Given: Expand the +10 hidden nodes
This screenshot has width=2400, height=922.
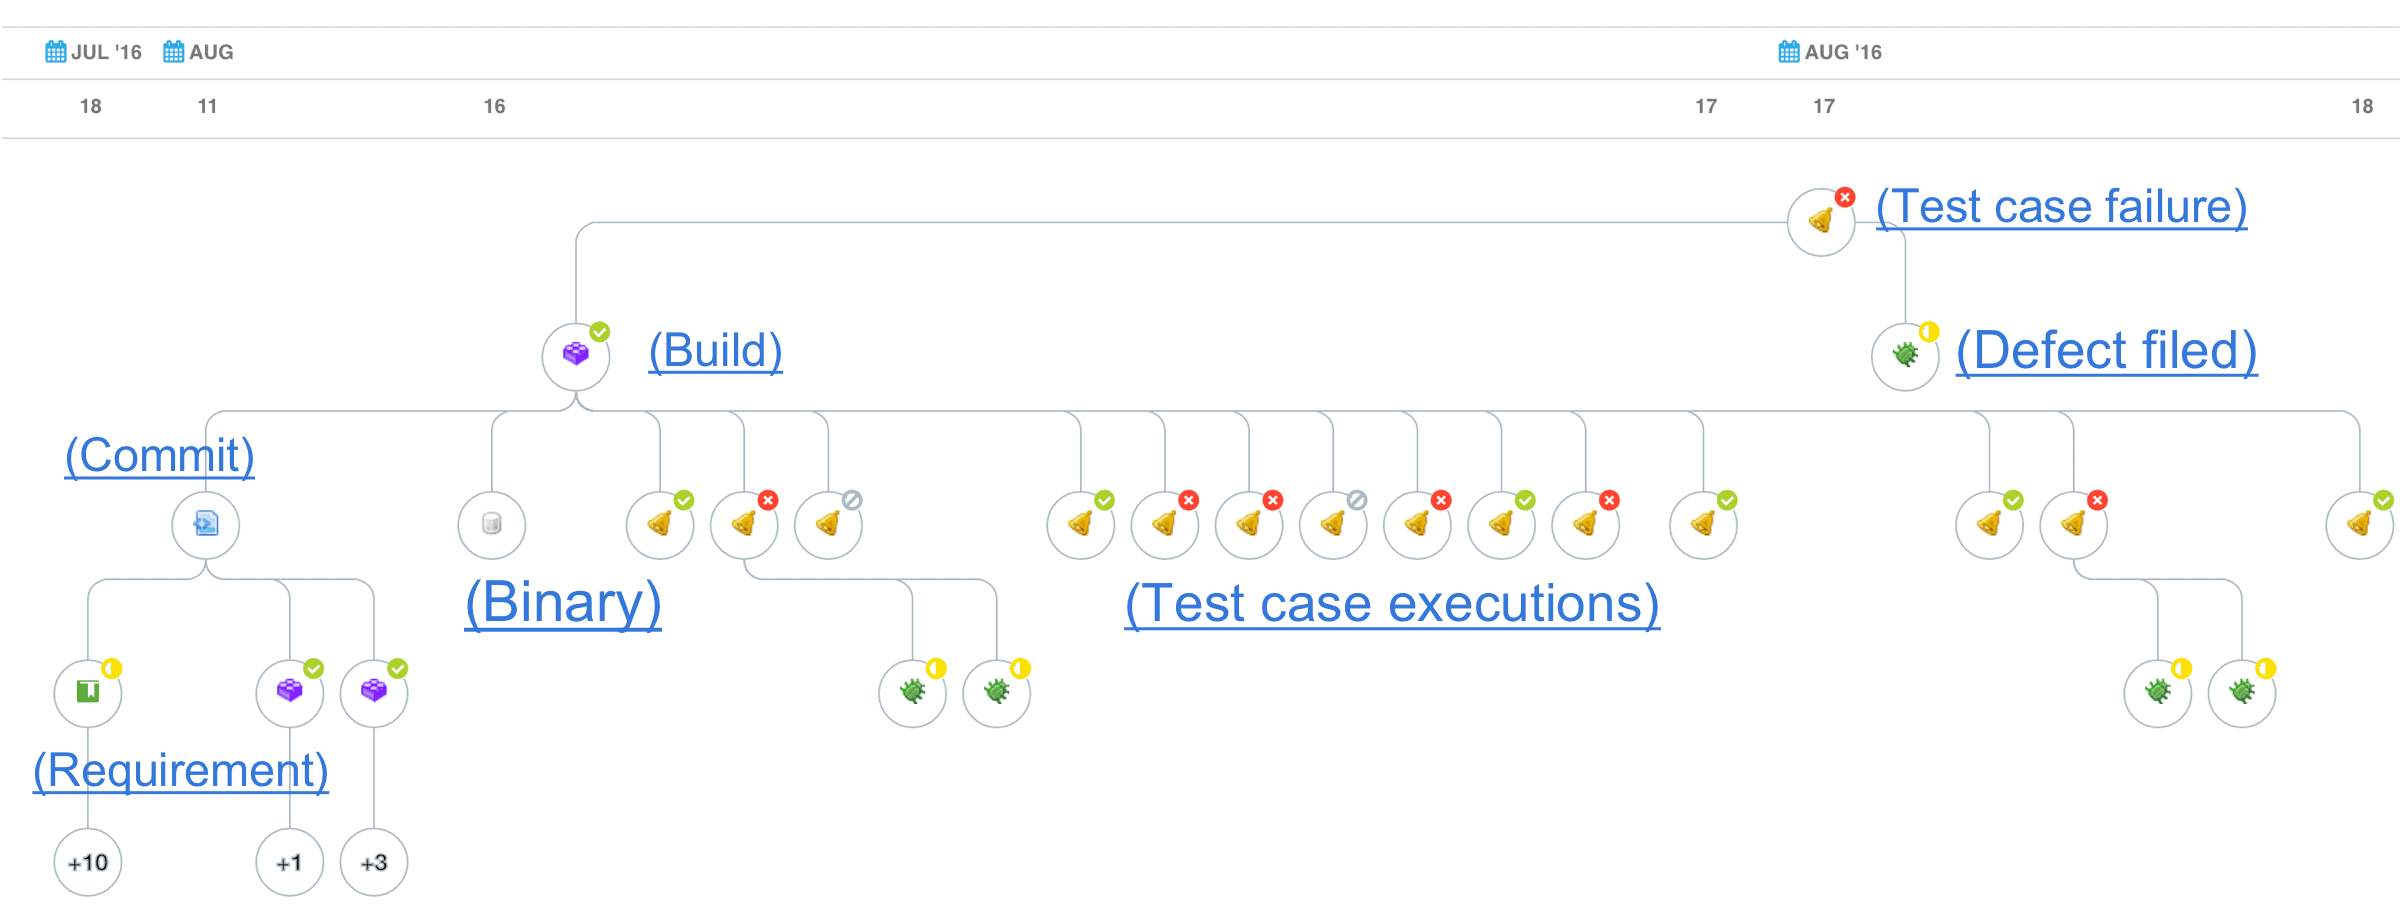Looking at the screenshot, I should pyautogui.click(x=88, y=862).
